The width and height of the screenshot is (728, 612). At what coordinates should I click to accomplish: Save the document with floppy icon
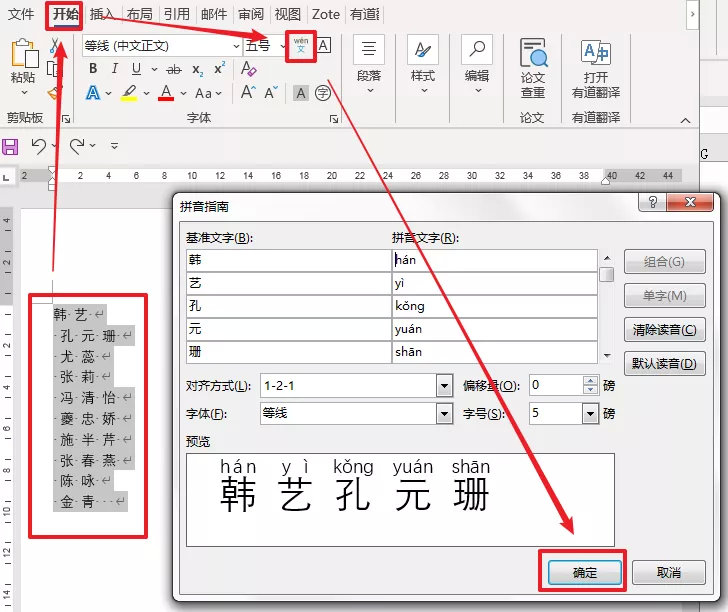[10, 147]
